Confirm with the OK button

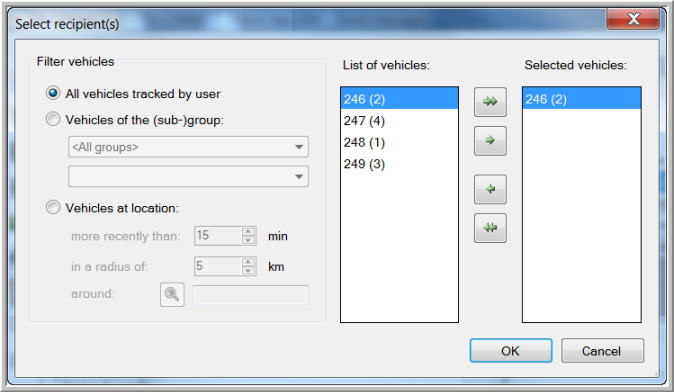(511, 351)
